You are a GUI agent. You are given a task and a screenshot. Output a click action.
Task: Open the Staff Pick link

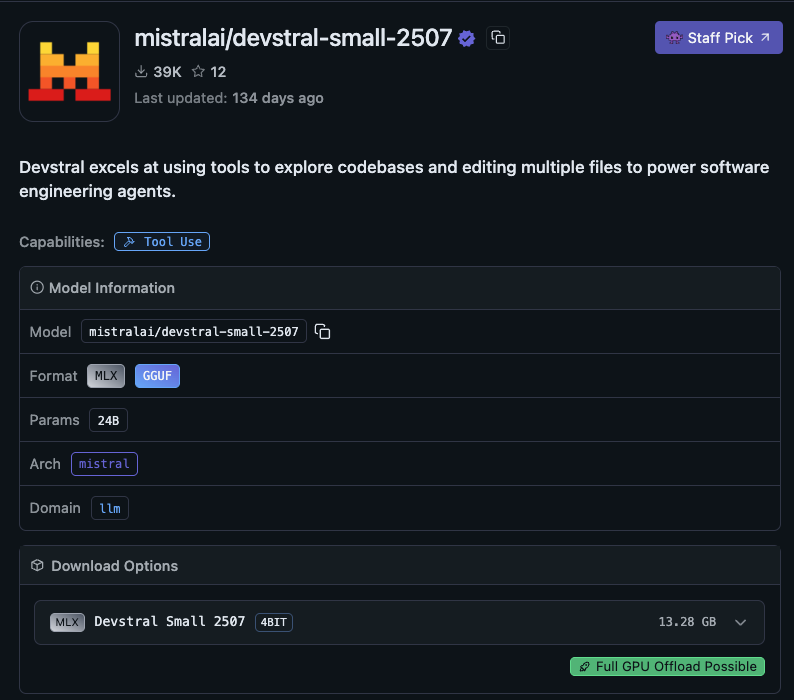[719, 37]
